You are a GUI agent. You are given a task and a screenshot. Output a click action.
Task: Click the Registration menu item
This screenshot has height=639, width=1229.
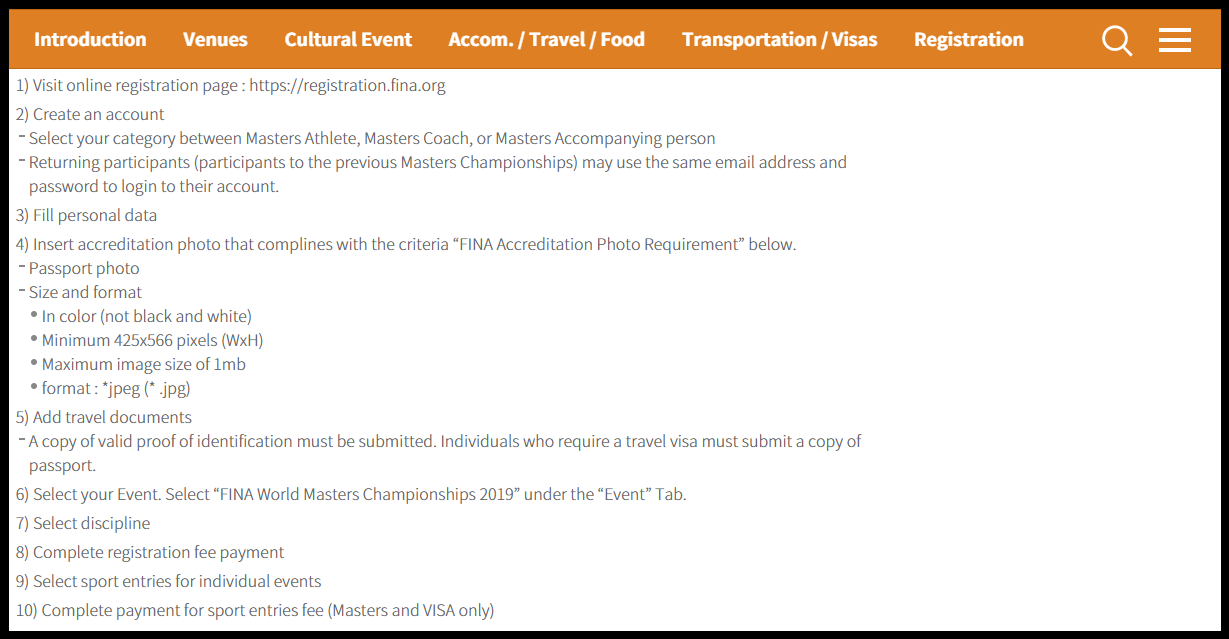[x=968, y=40]
